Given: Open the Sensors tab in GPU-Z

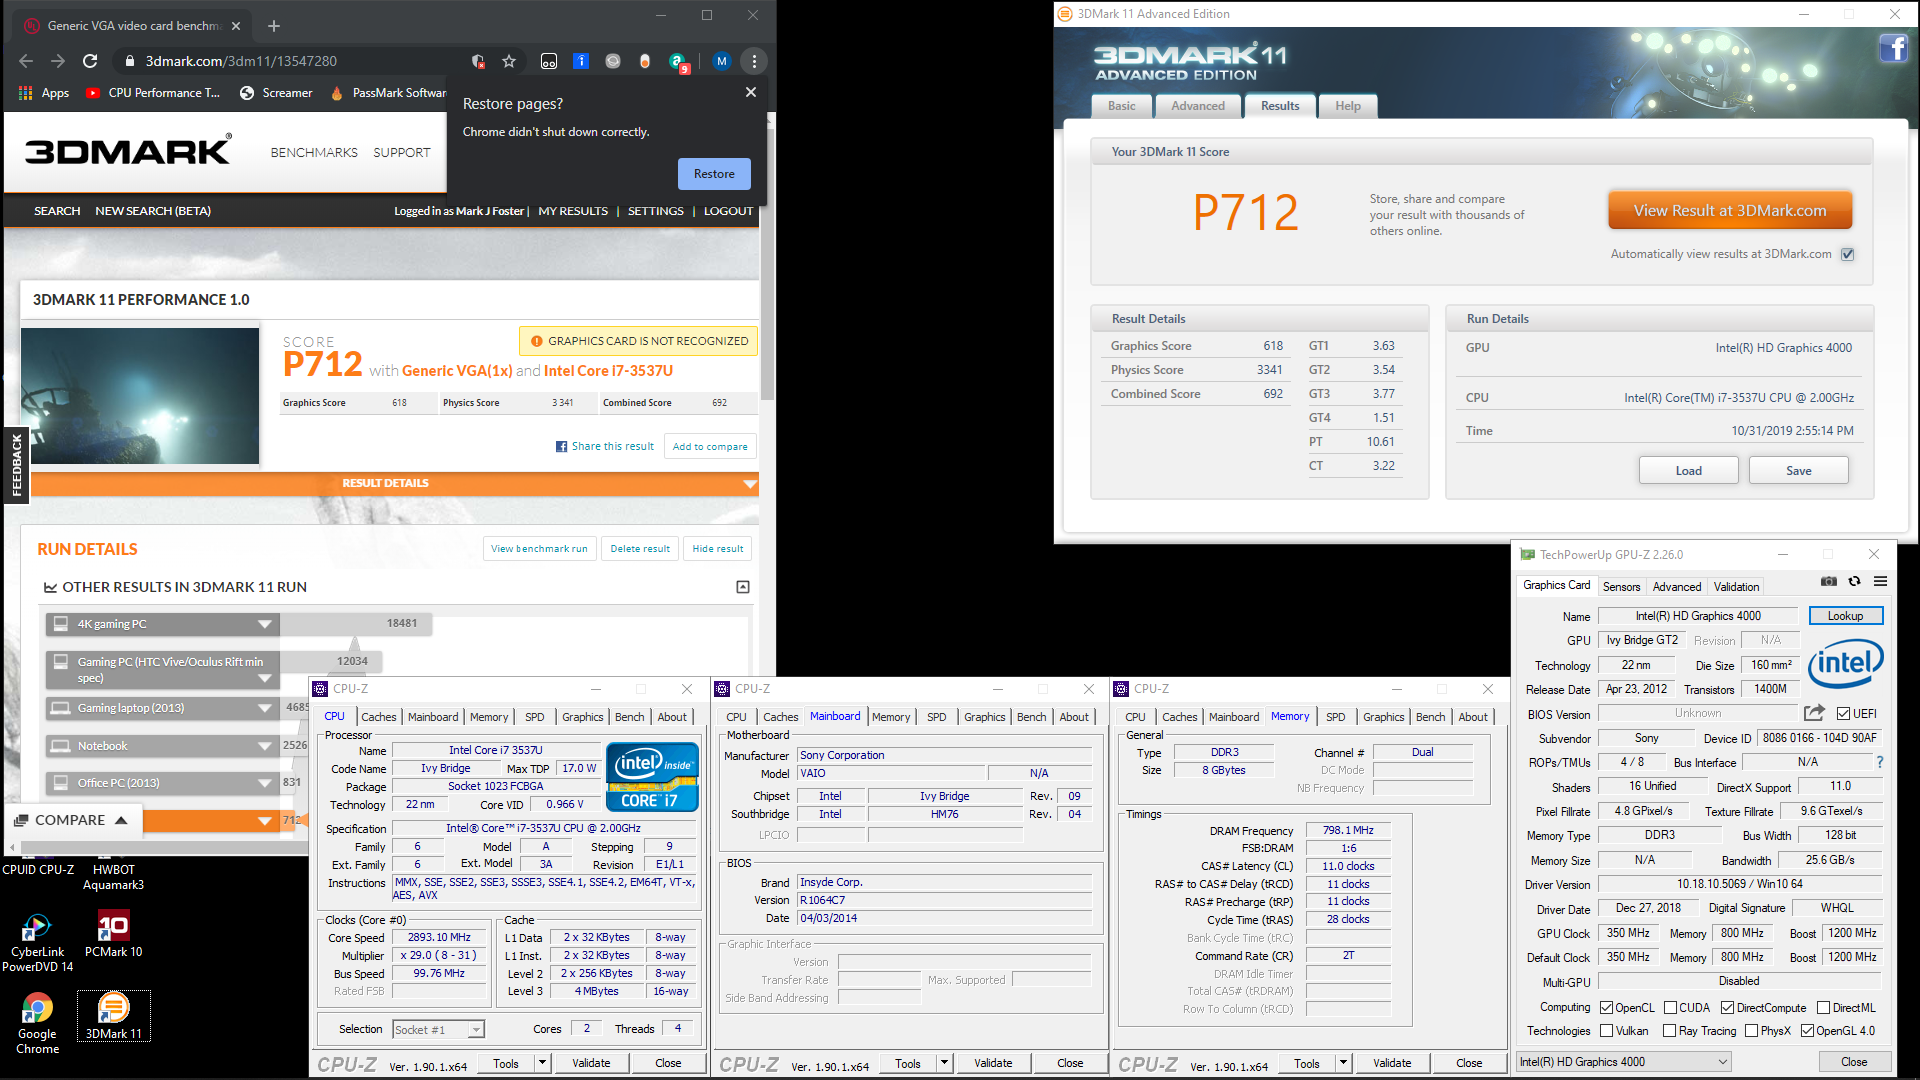Looking at the screenshot, I should pyautogui.click(x=1621, y=587).
